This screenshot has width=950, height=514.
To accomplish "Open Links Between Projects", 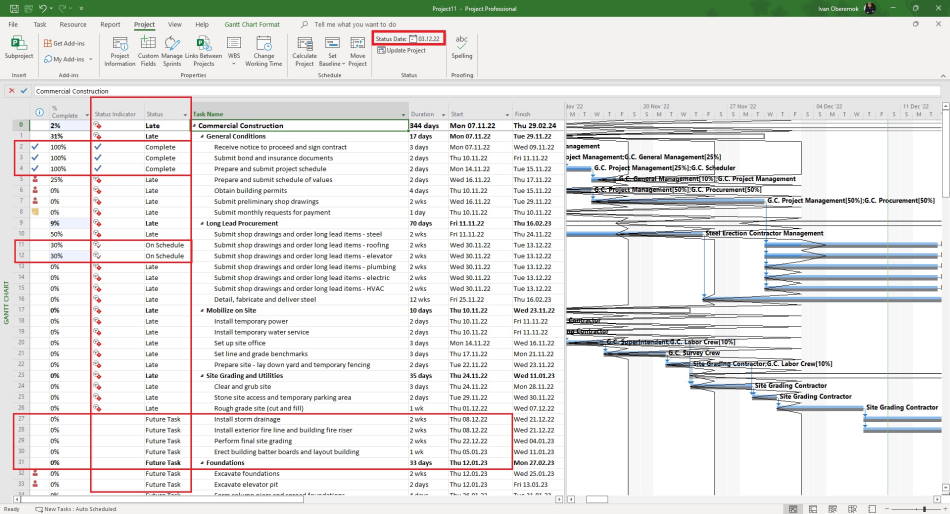I will click(204, 52).
